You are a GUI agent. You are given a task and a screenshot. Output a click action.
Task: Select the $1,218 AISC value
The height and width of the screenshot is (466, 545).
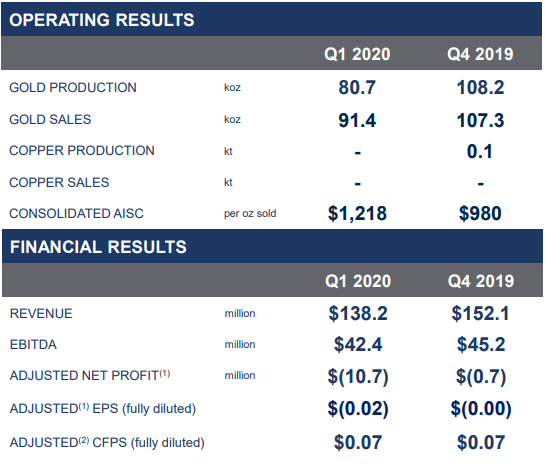click(x=357, y=213)
